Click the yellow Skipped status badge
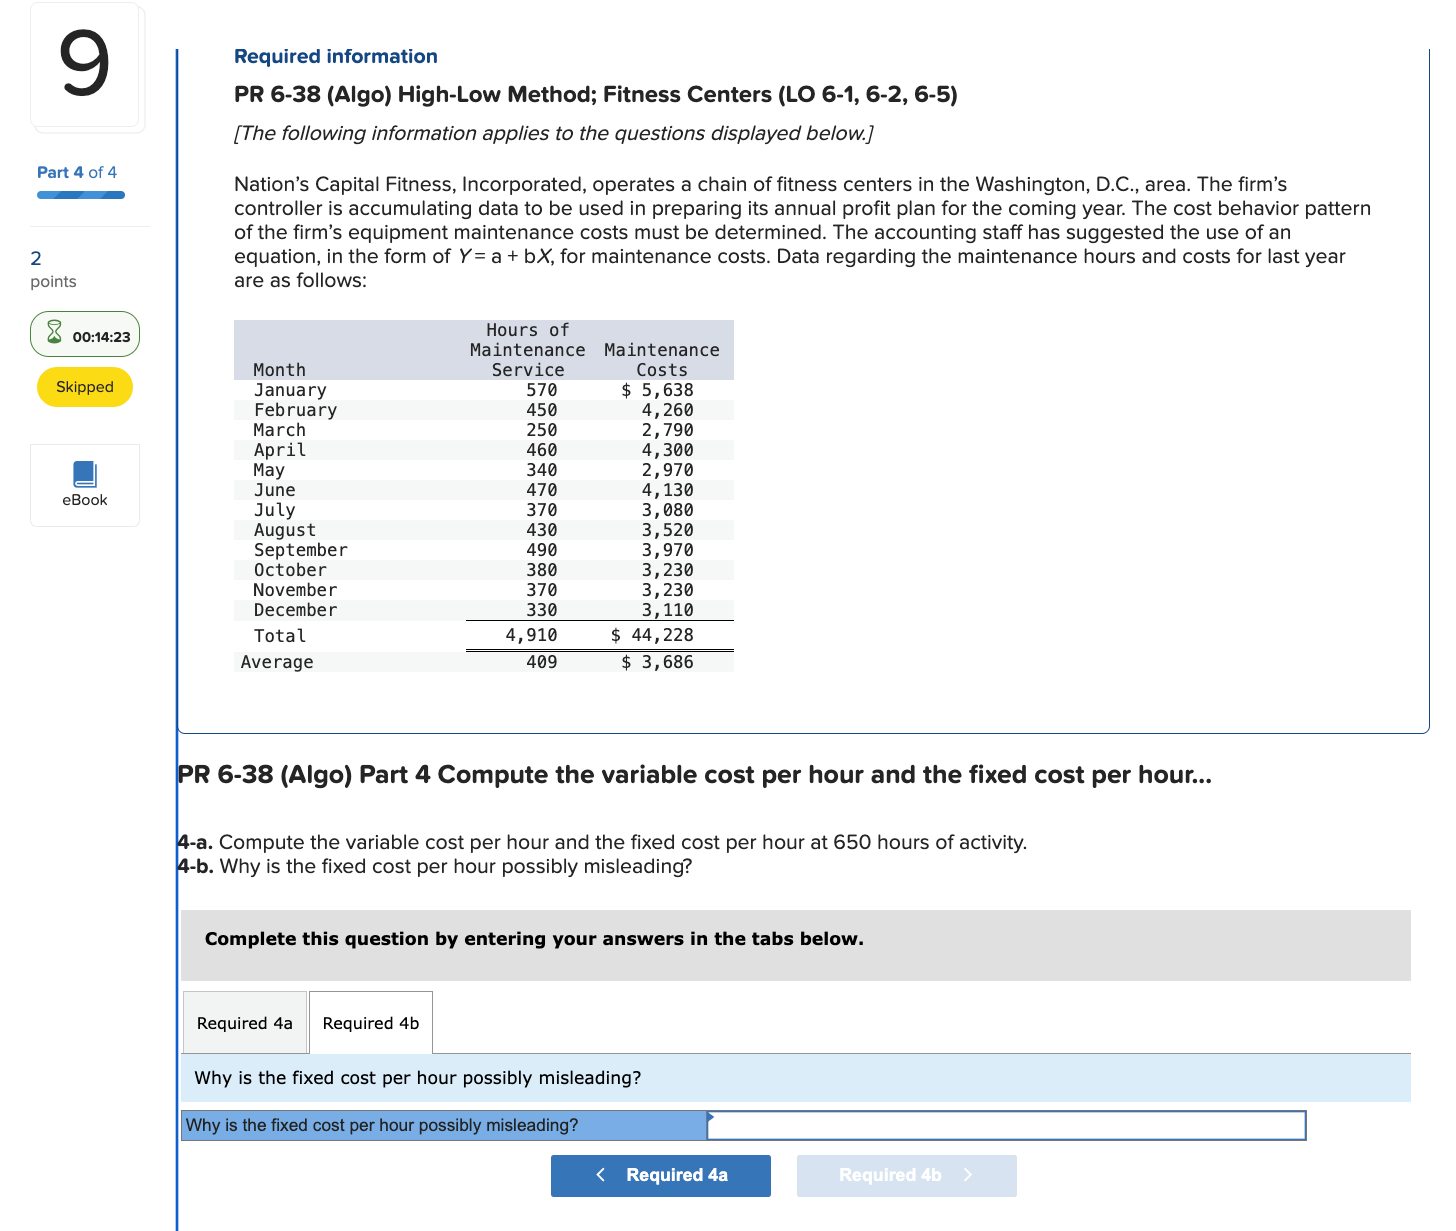This screenshot has height=1231, width=1456. tap(84, 387)
